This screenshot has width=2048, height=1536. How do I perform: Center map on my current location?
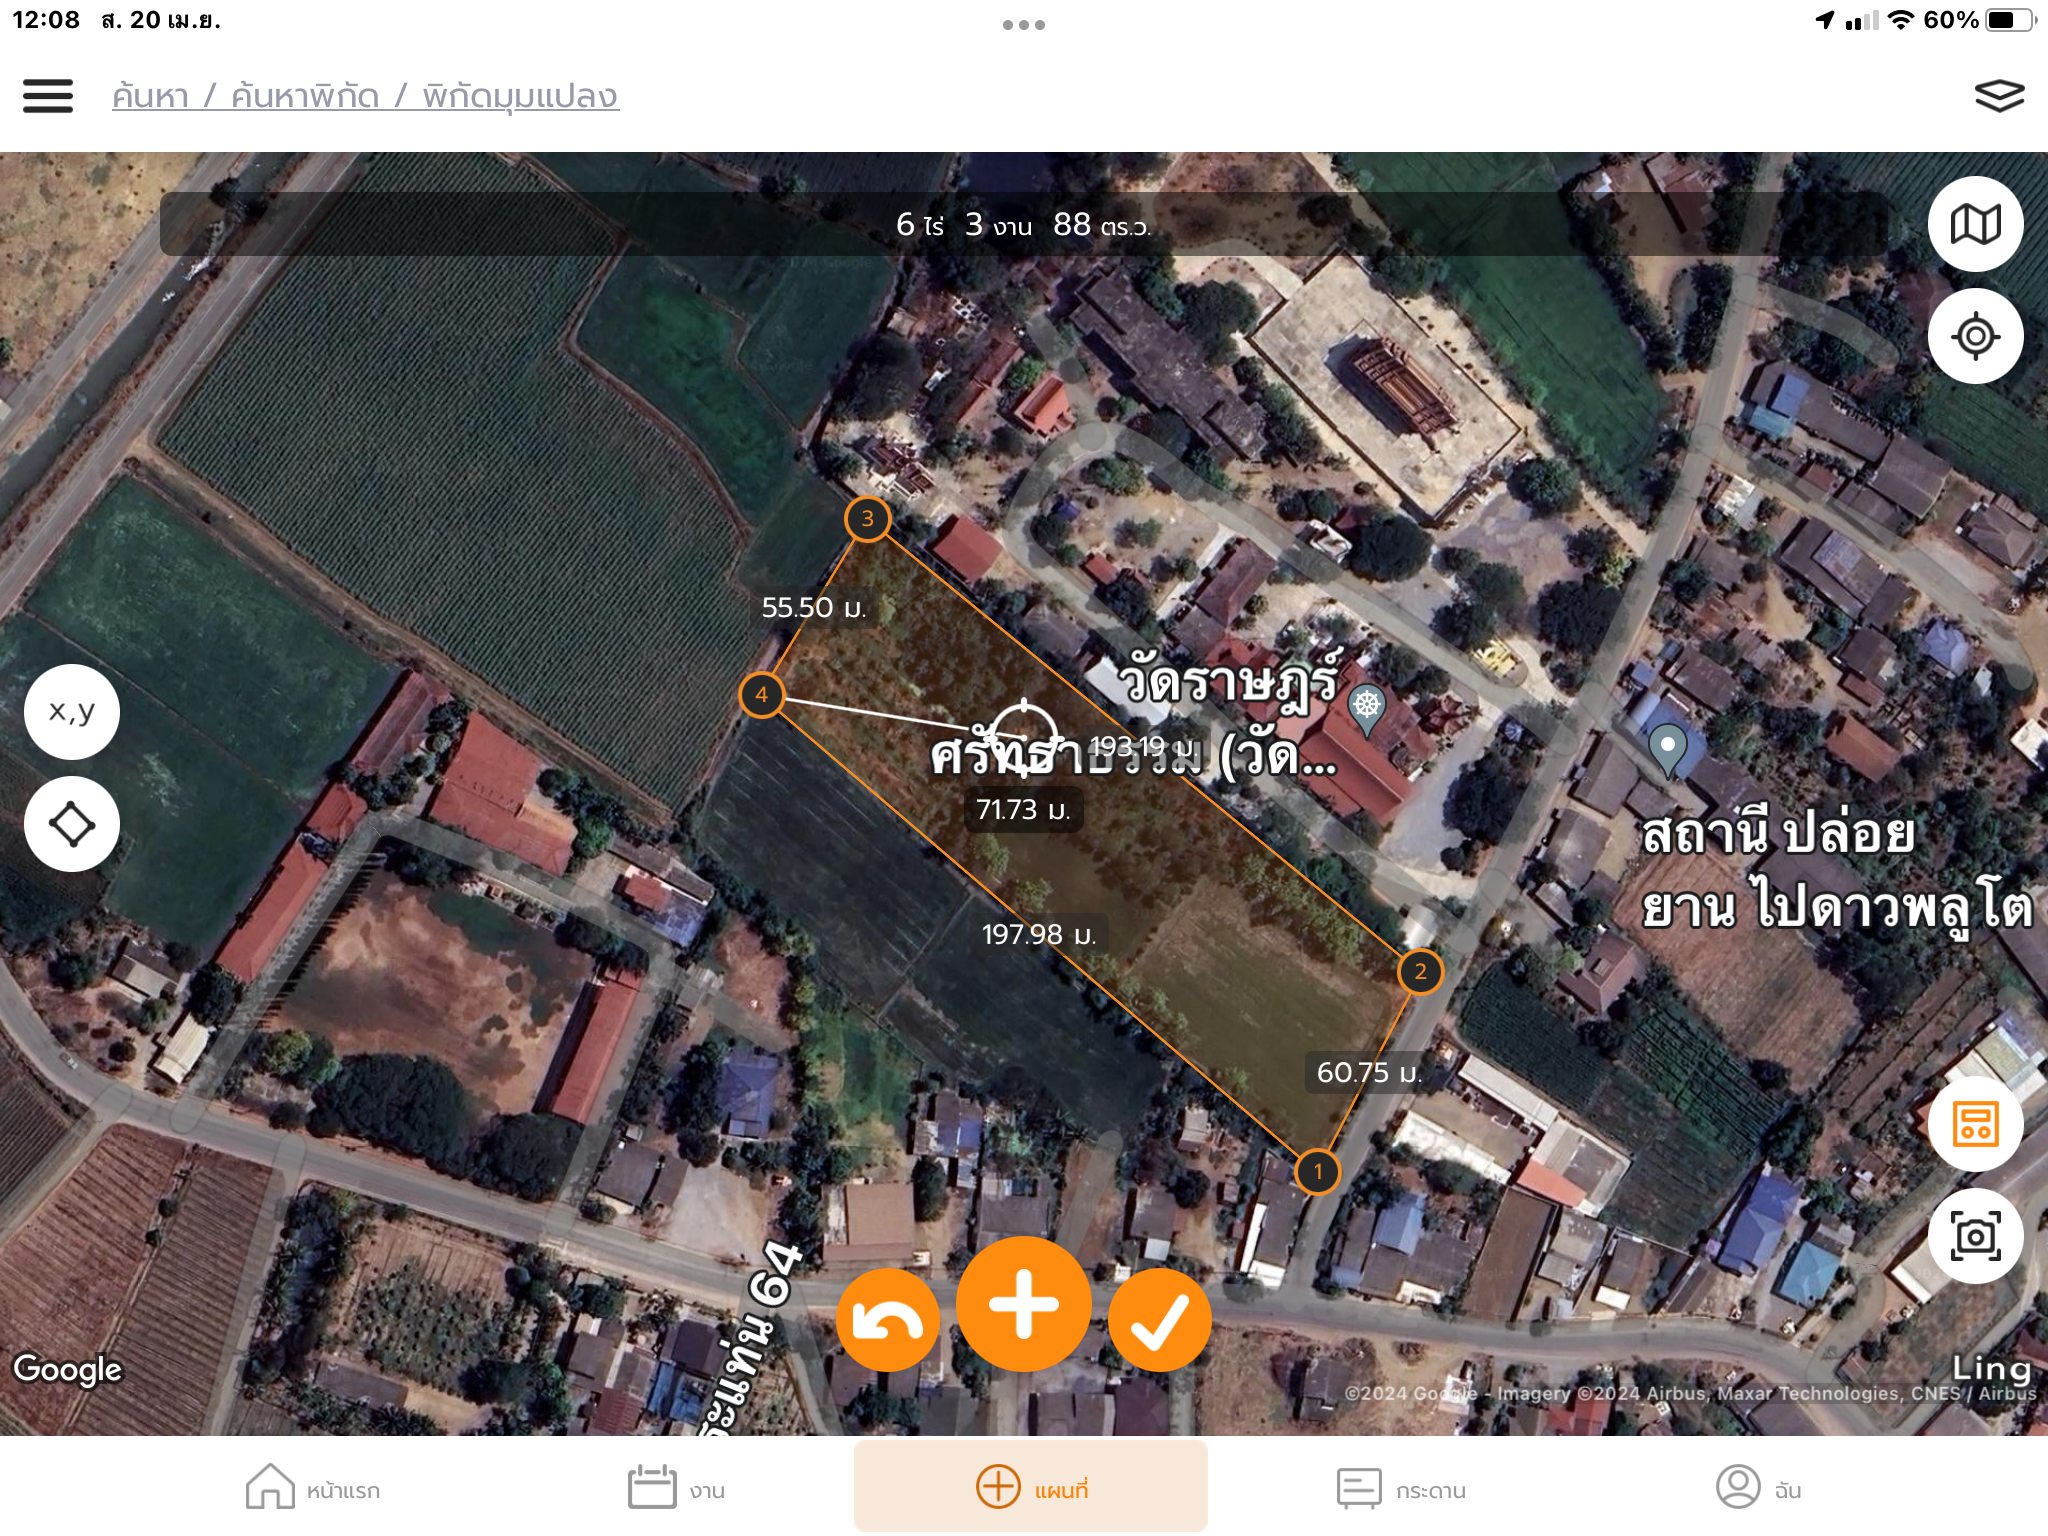click(1975, 336)
